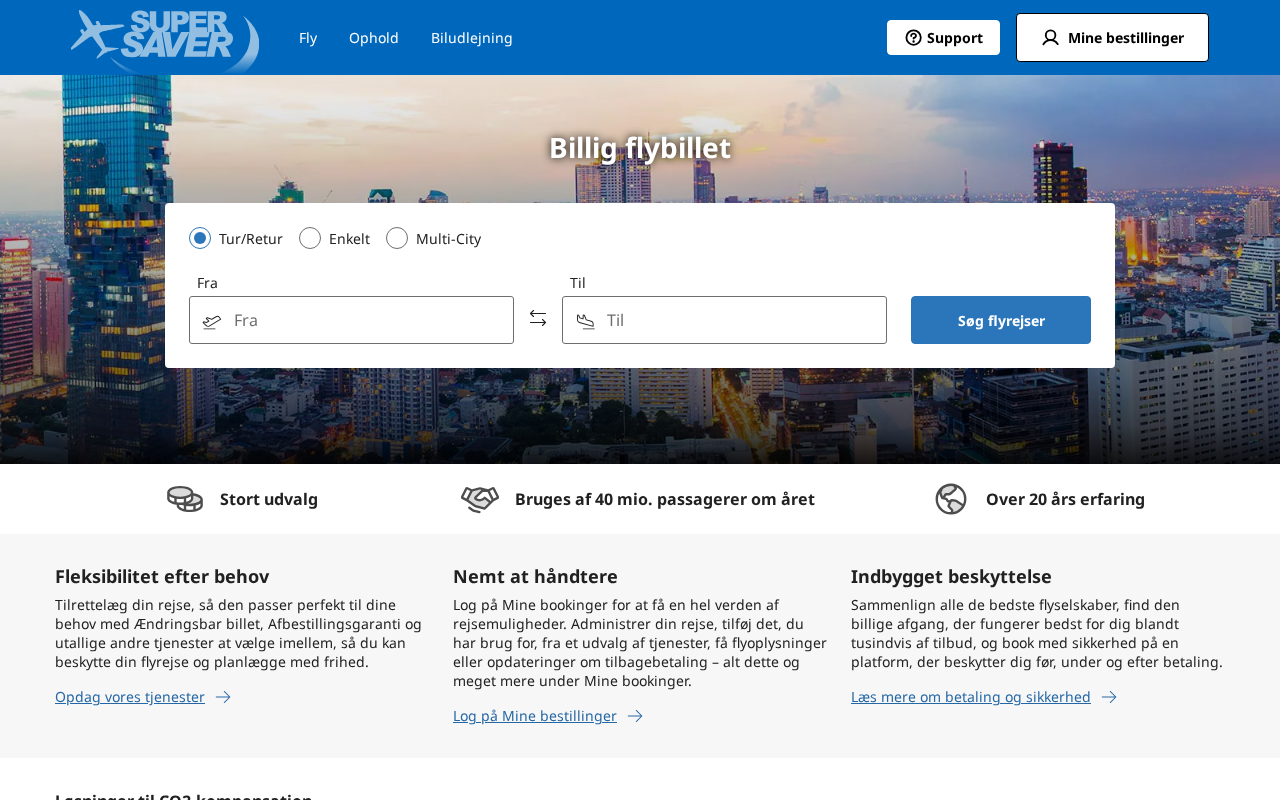Click the plane landing icon in Til field
This screenshot has width=1280, height=800.
tap(585, 321)
